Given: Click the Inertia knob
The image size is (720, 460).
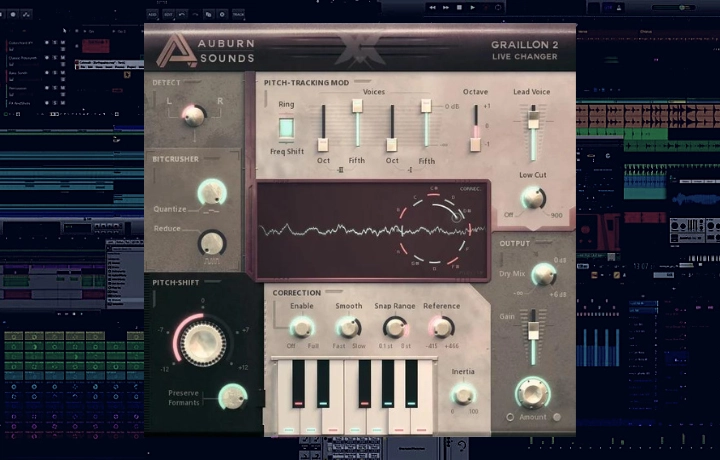Looking at the screenshot, I should [x=463, y=394].
